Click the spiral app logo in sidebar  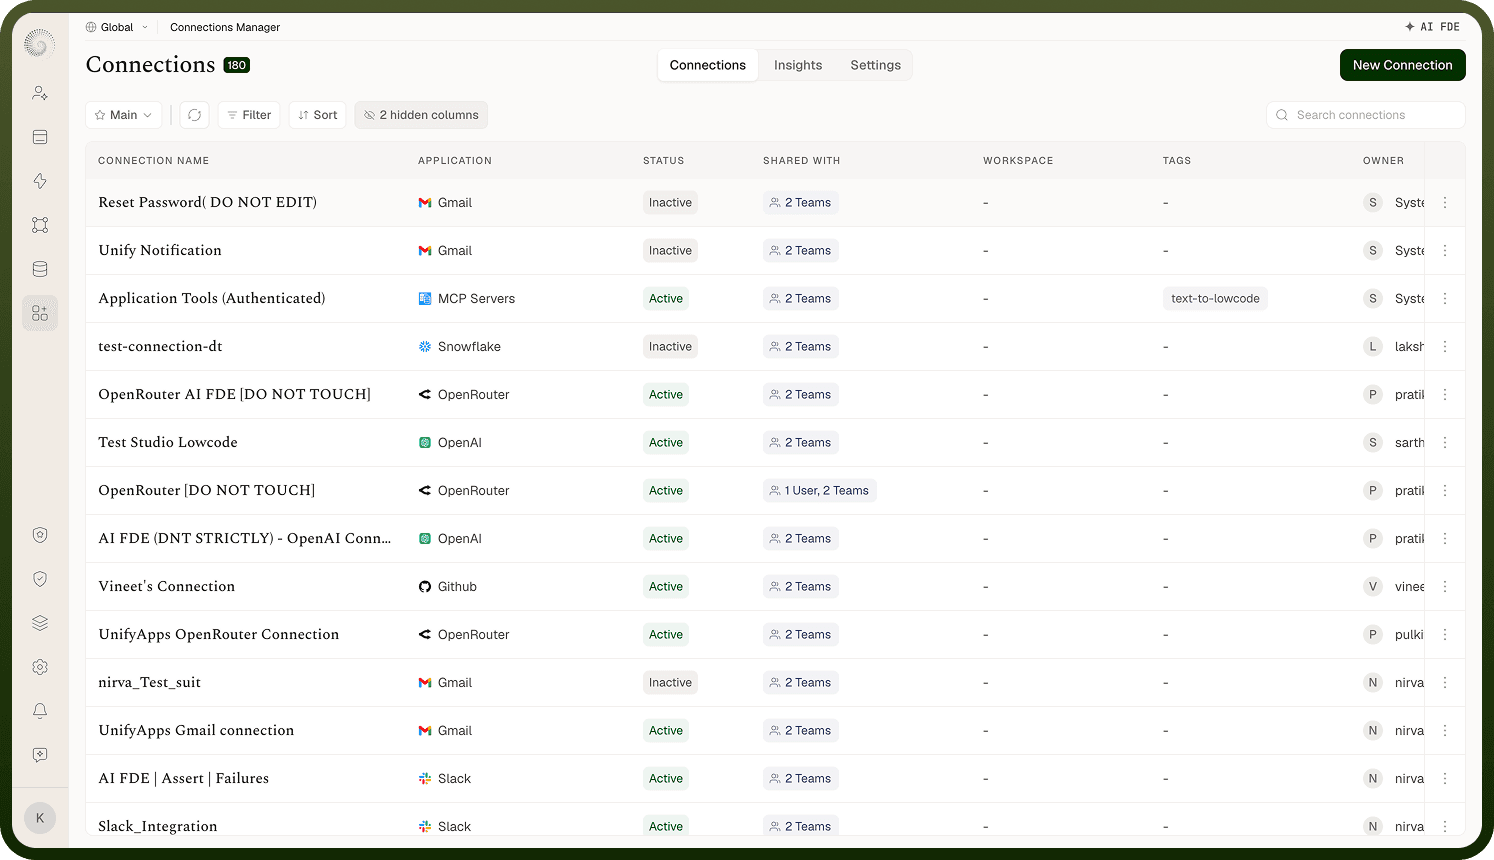[x=39, y=44]
